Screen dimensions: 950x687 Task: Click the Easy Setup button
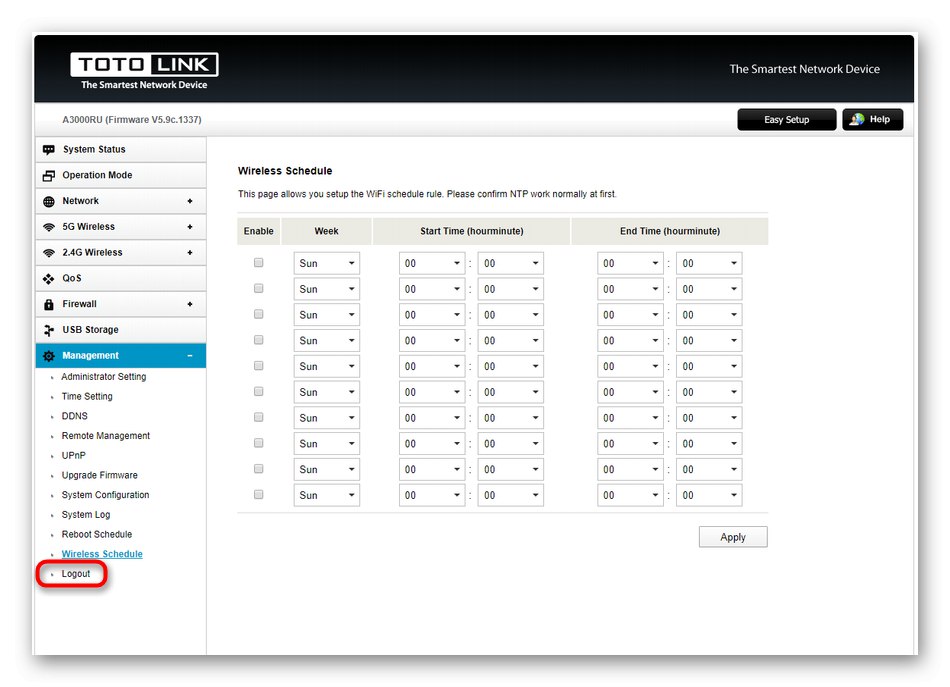click(x=786, y=120)
